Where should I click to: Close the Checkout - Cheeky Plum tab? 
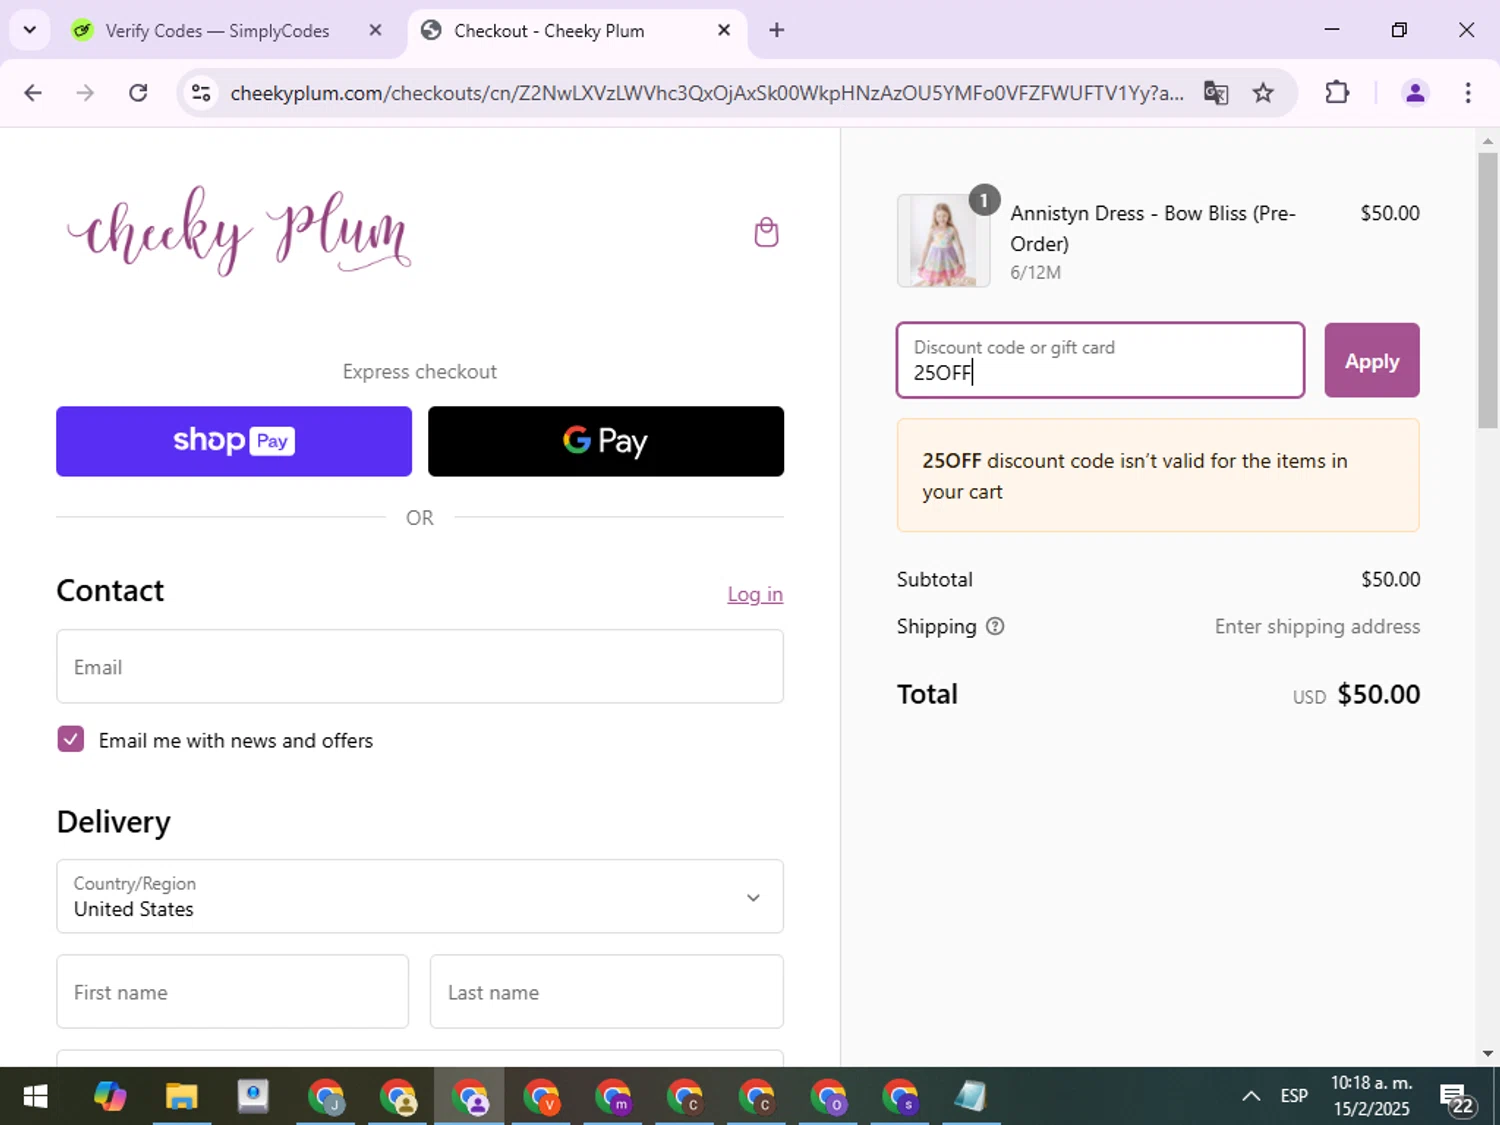click(724, 30)
